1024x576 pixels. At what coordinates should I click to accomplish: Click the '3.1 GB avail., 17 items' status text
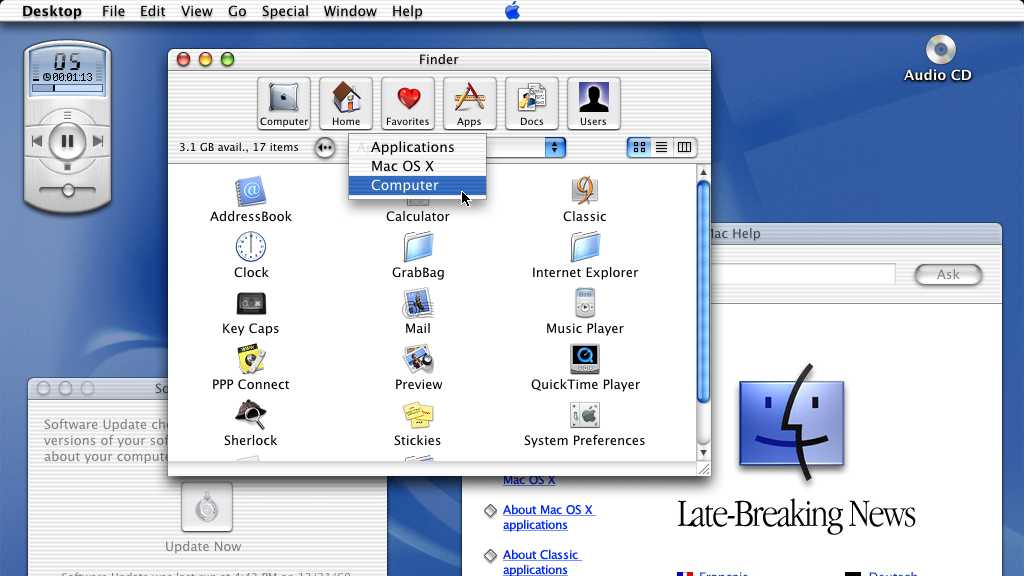tap(238, 148)
